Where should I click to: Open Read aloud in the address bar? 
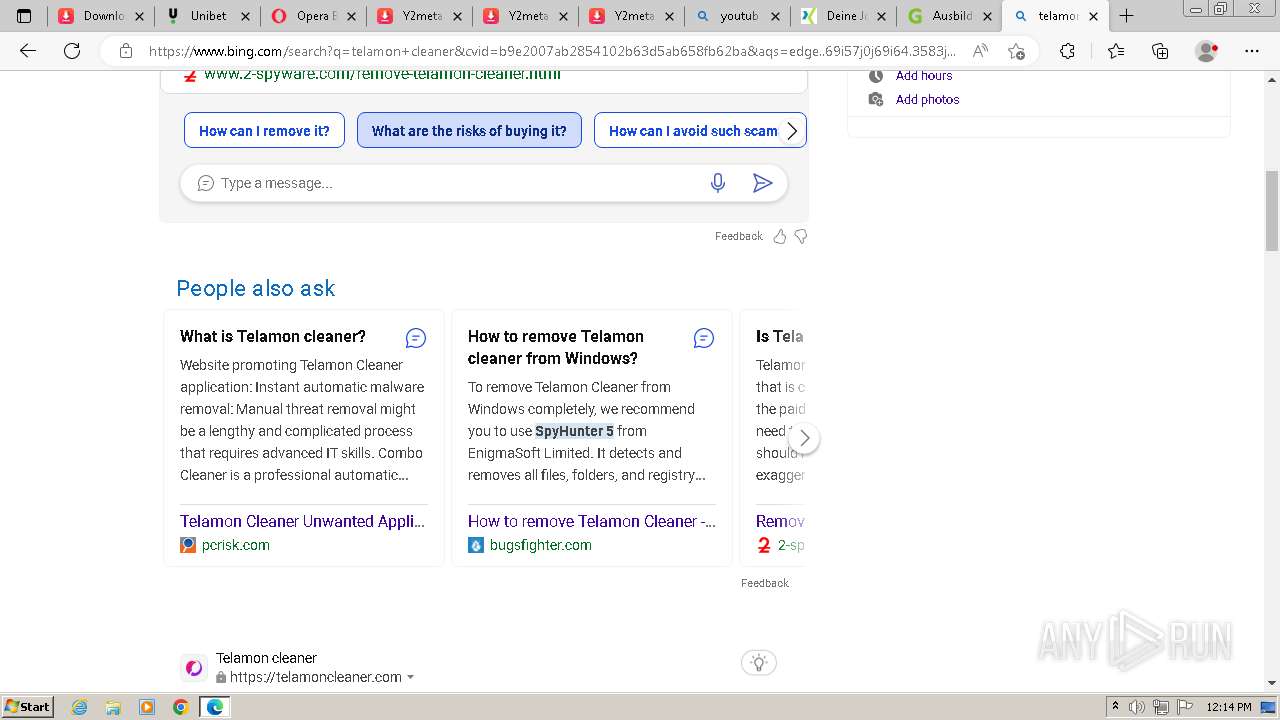[x=980, y=51]
